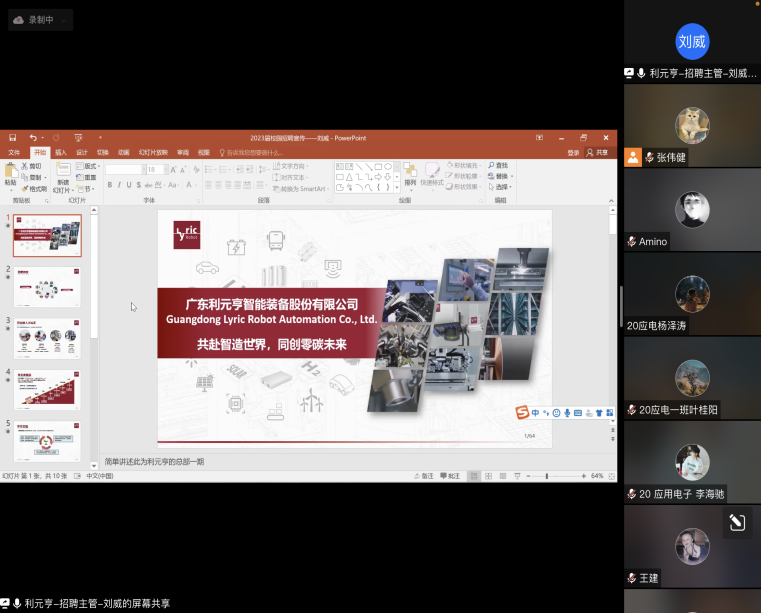Open the File (文件) menu tab
This screenshot has height=613, width=761.
click(14, 152)
